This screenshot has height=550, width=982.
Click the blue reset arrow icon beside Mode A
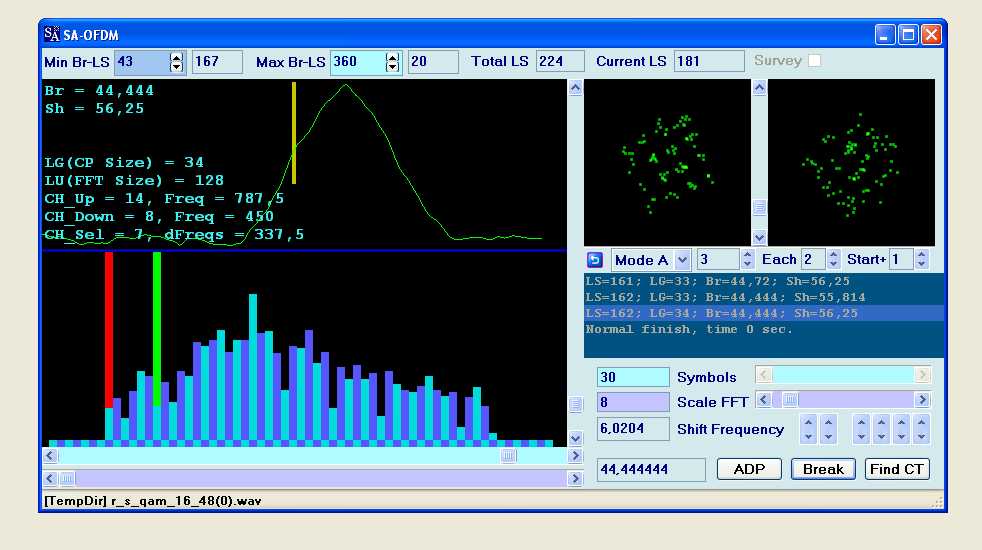pyautogui.click(x=594, y=260)
